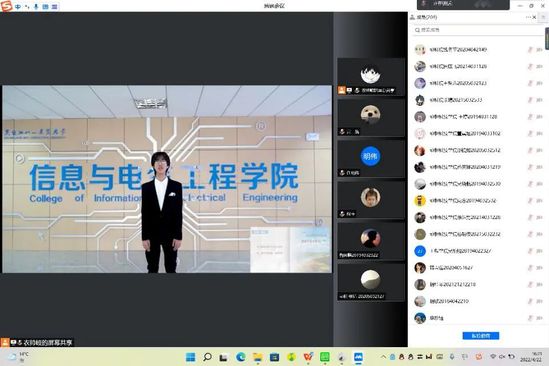Expand the floating meeting bar at top
Screen dimensions: 549x366
coord(463,4)
